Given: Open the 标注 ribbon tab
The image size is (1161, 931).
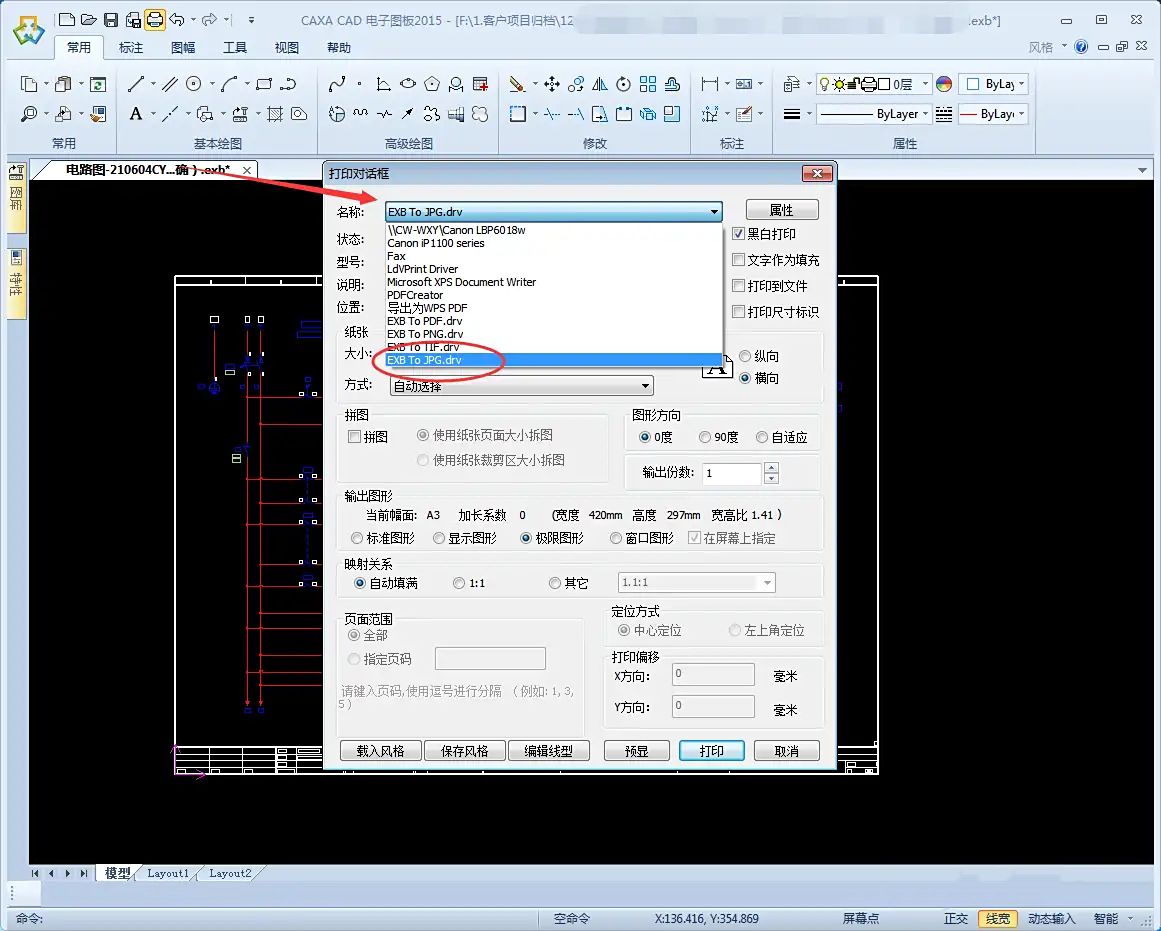Looking at the screenshot, I should [x=131, y=47].
